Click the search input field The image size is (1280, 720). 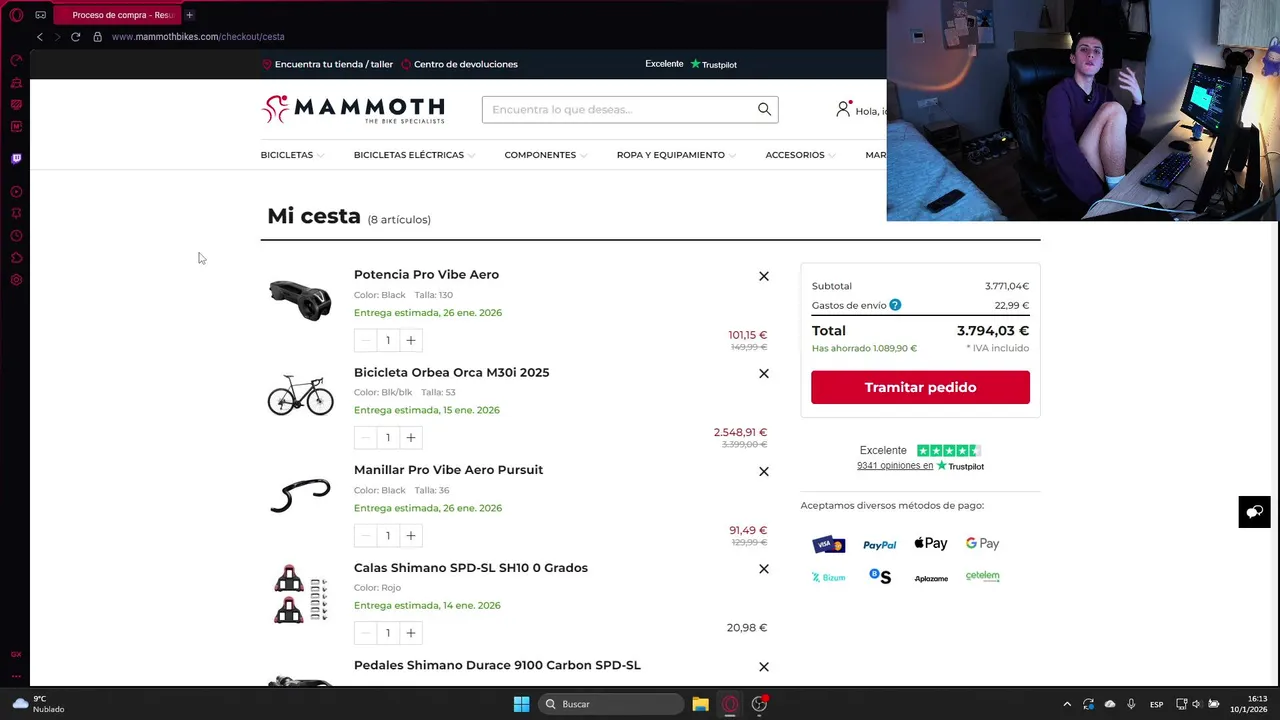click(x=620, y=109)
